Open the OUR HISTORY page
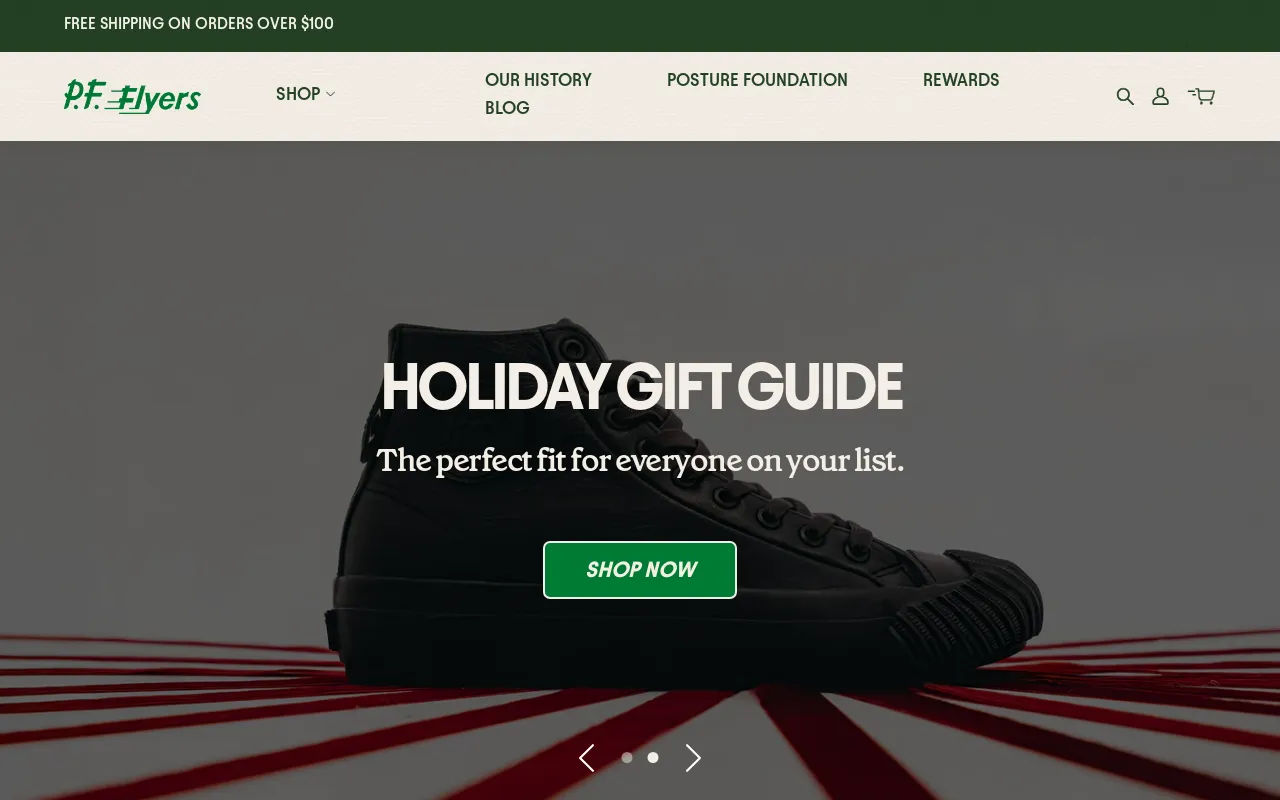Screen dimensions: 1280x800 point(538,80)
